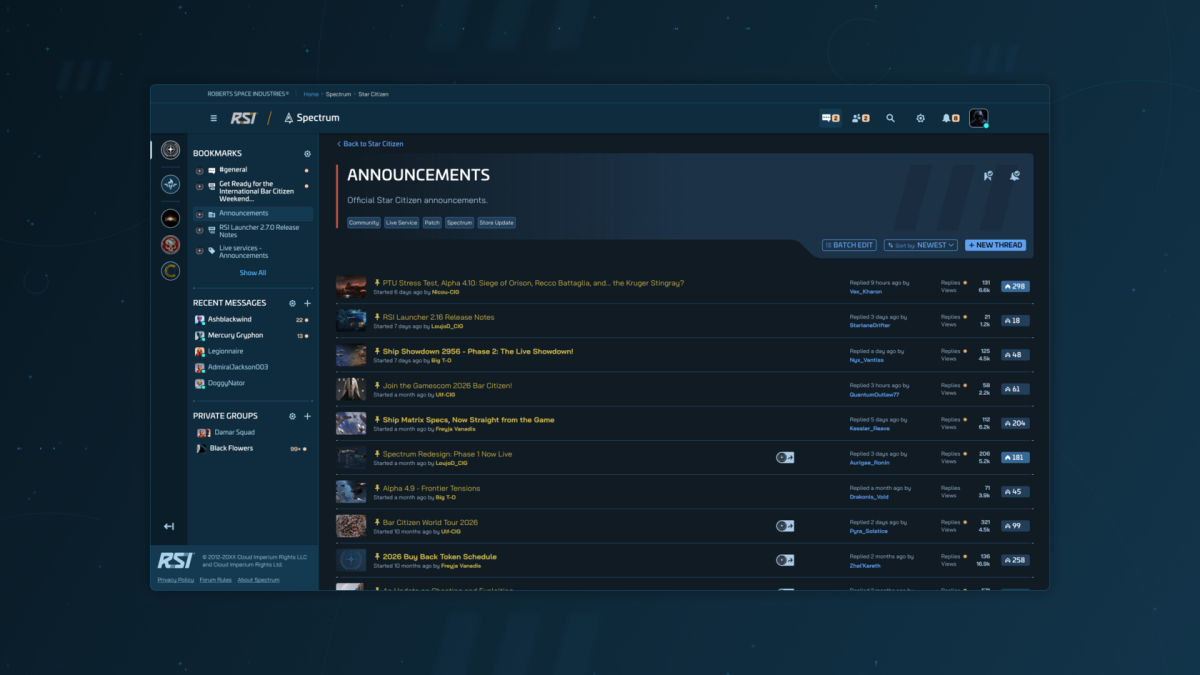Go Back to Star Citizen
Screen dimensions: 1200x675
[370, 144]
